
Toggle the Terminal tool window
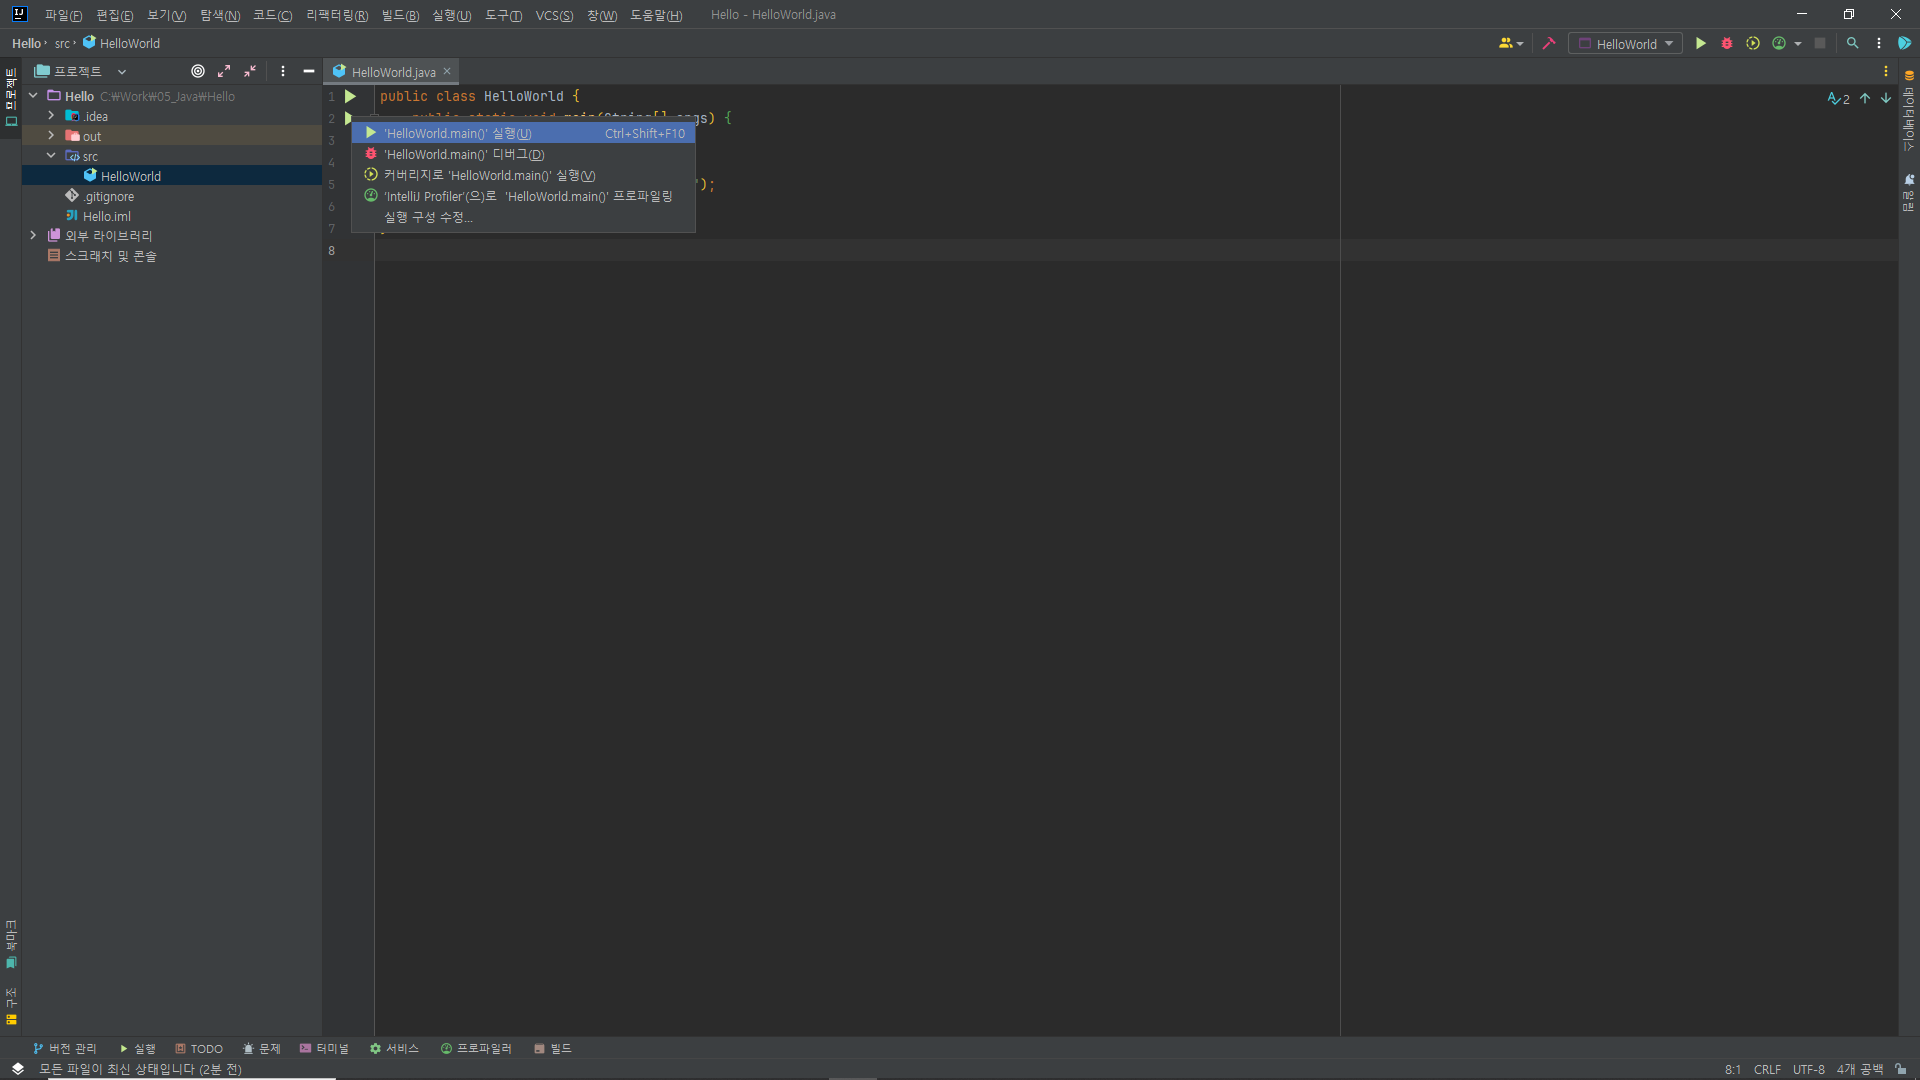[324, 1048]
